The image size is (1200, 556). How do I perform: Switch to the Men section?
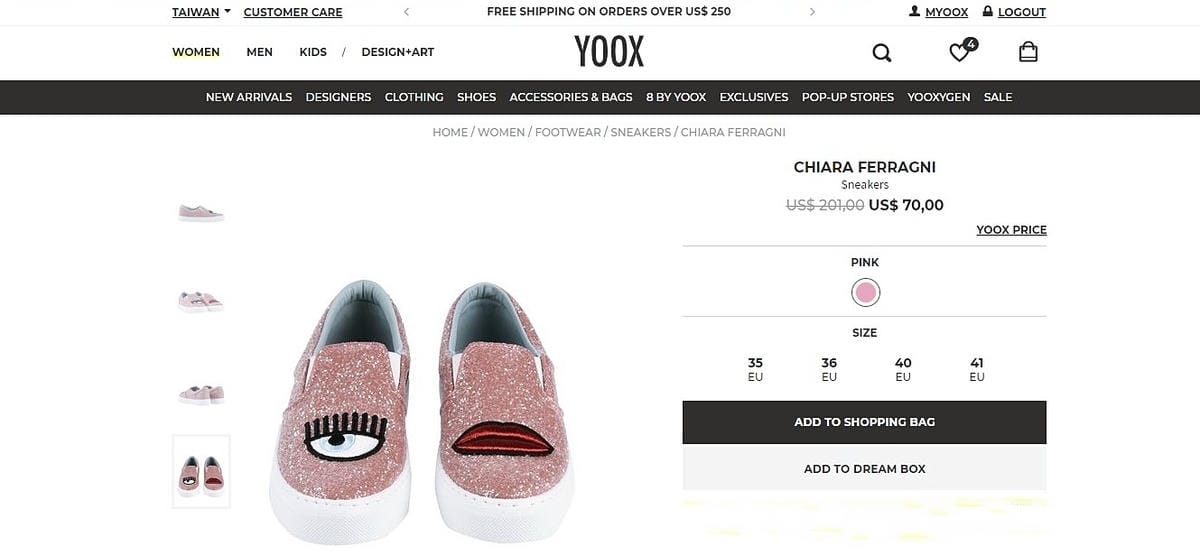259,52
